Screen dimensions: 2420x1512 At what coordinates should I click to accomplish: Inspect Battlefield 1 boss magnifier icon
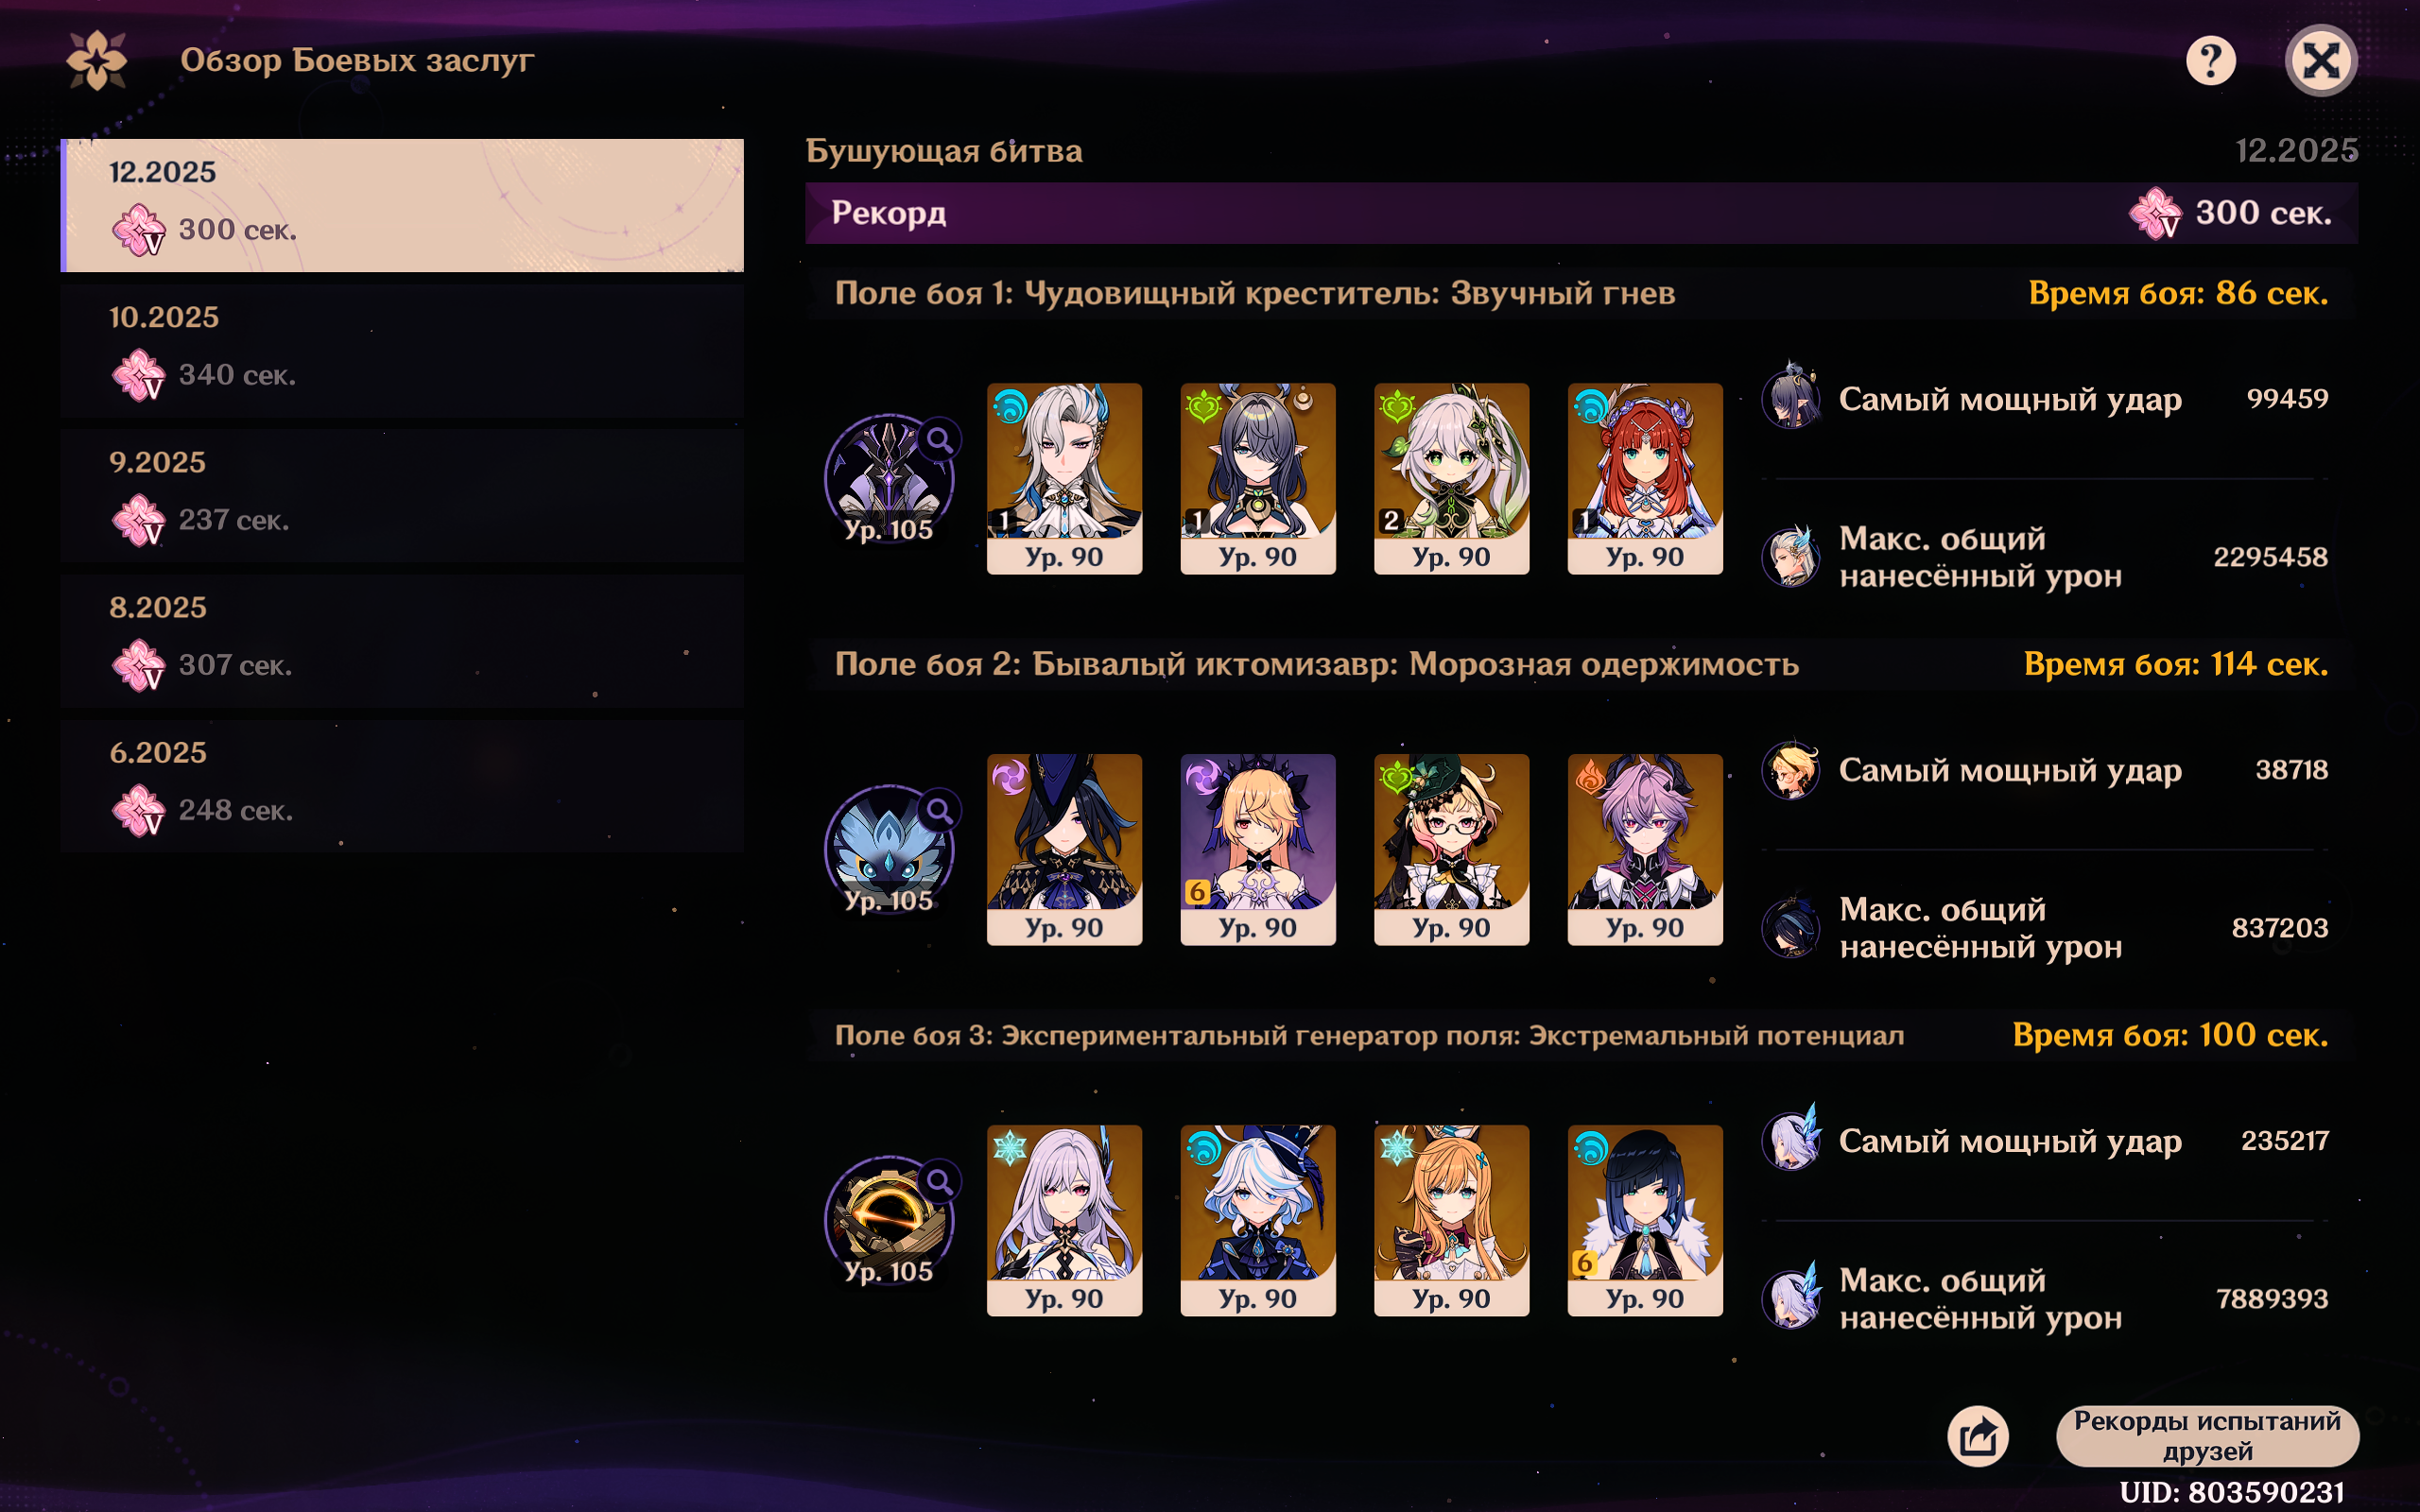940,439
